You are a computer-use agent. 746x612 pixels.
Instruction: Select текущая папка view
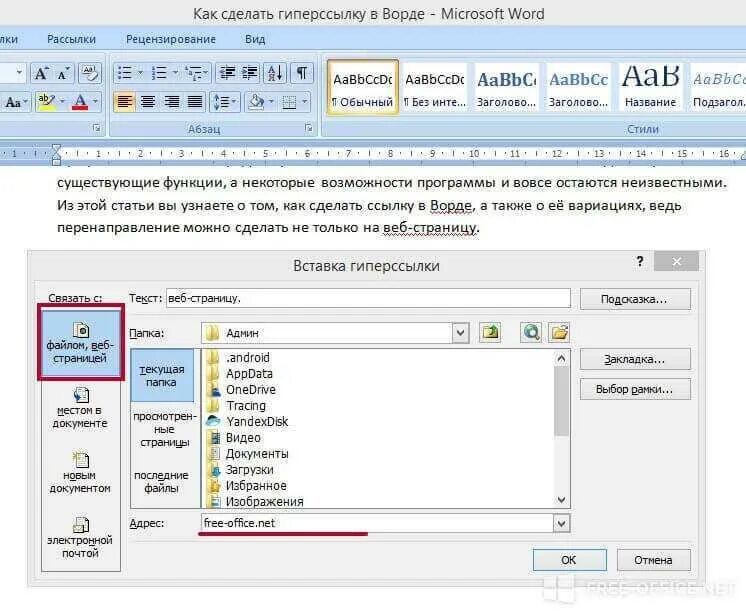pos(162,375)
